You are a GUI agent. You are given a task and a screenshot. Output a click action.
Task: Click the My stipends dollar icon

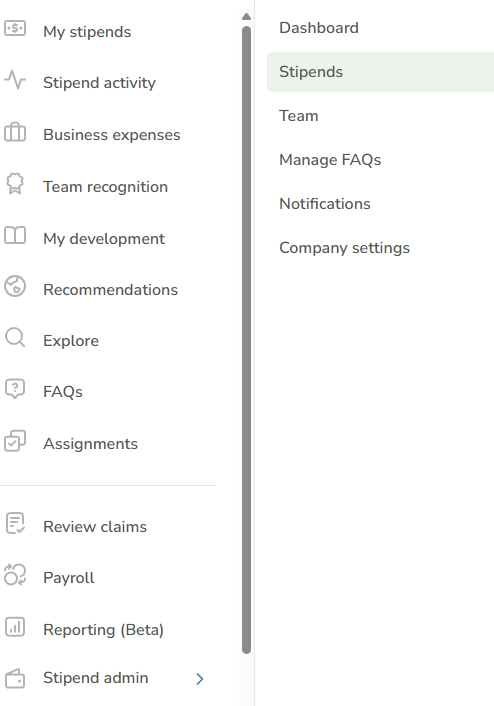[15, 29]
